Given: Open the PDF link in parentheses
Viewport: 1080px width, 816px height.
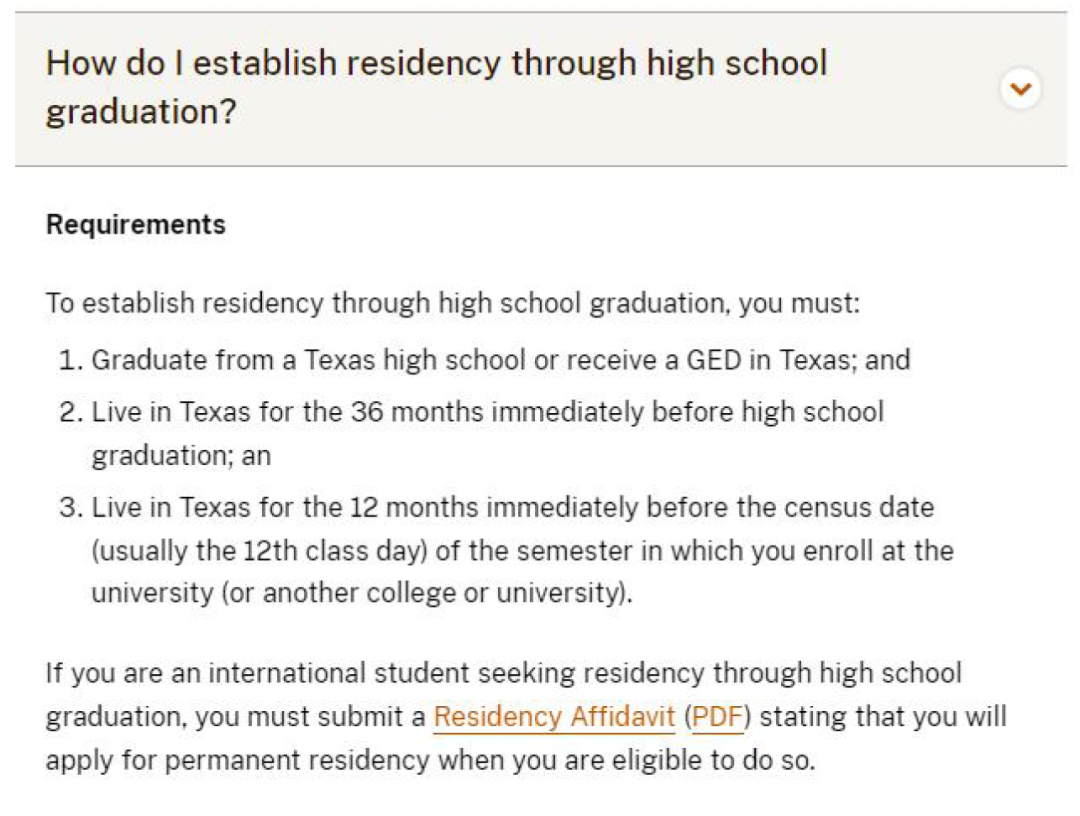Looking at the screenshot, I should coord(718,717).
